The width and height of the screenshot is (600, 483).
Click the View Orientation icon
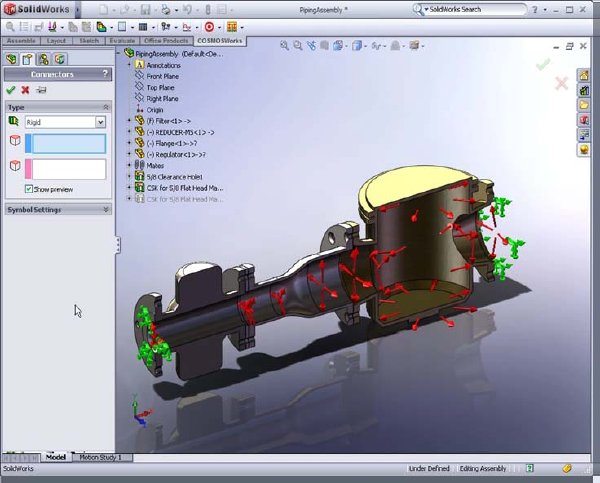[338, 46]
